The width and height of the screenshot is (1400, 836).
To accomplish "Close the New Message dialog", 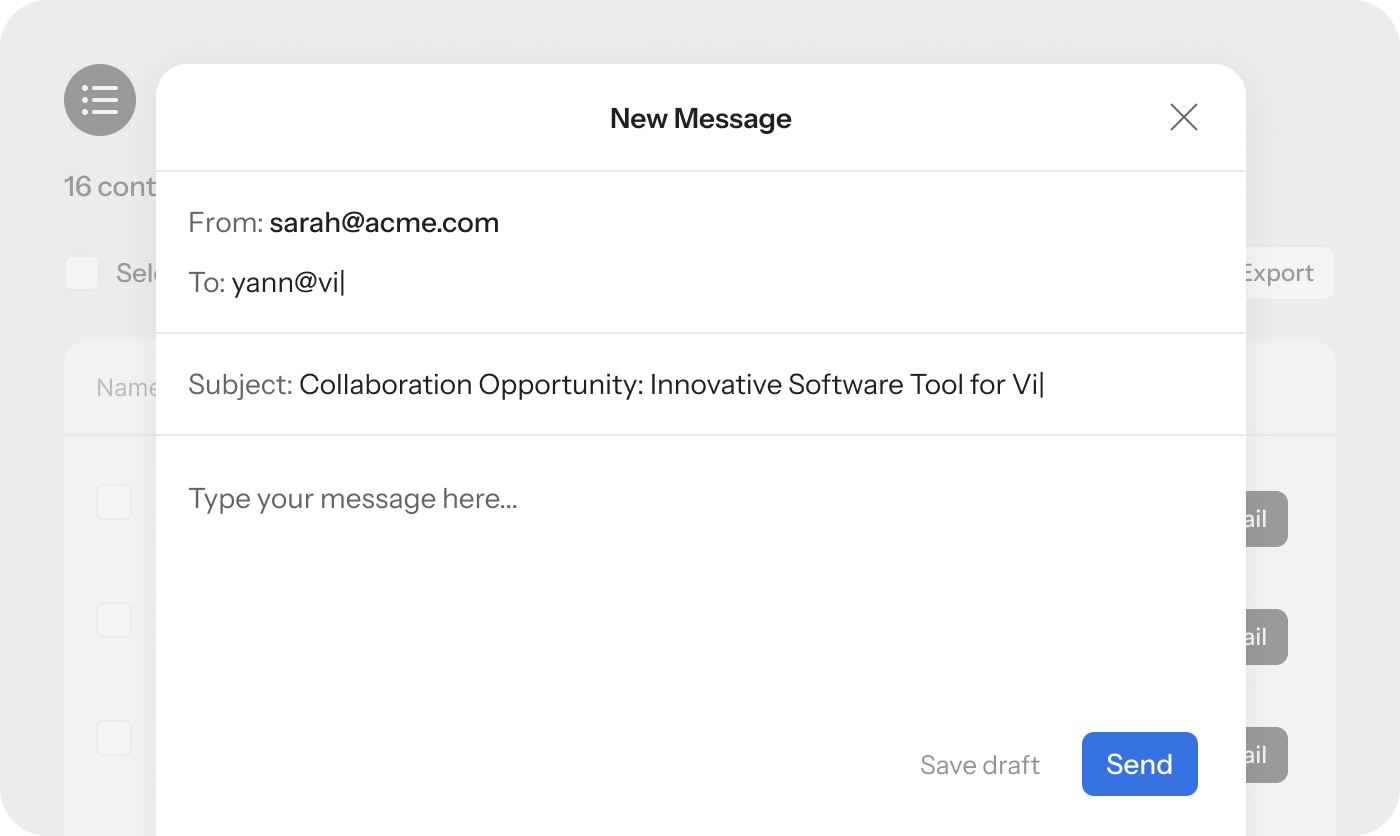I will (x=1184, y=118).
